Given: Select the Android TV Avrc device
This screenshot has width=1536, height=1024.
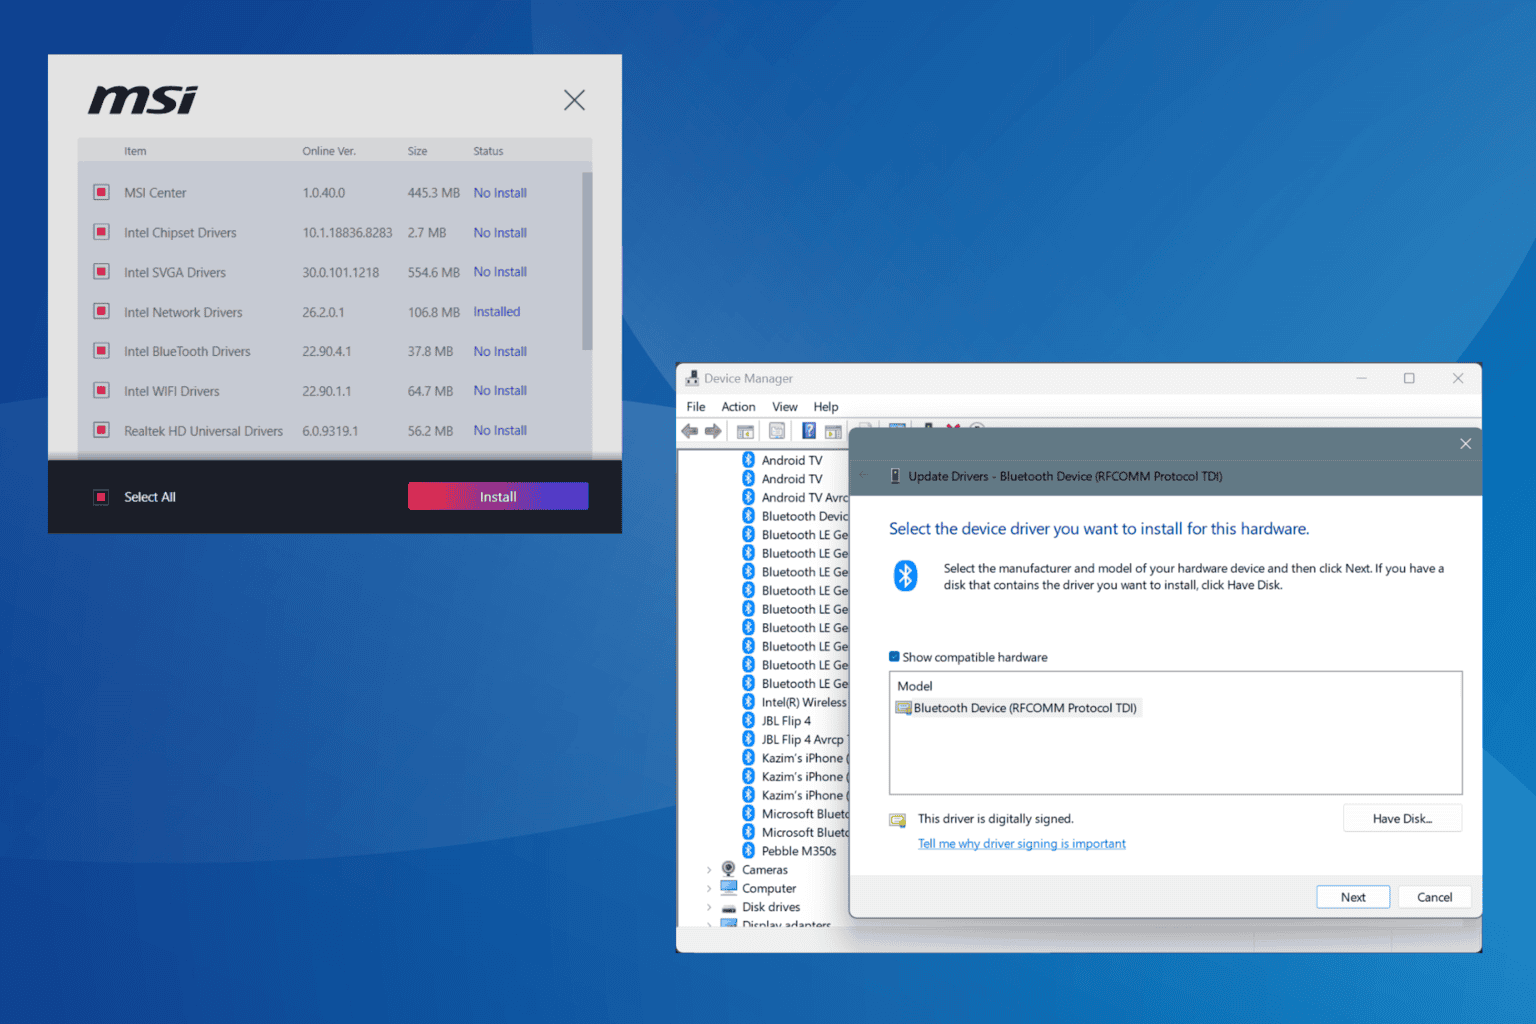Looking at the screenshot, I should tap(804, 497).
